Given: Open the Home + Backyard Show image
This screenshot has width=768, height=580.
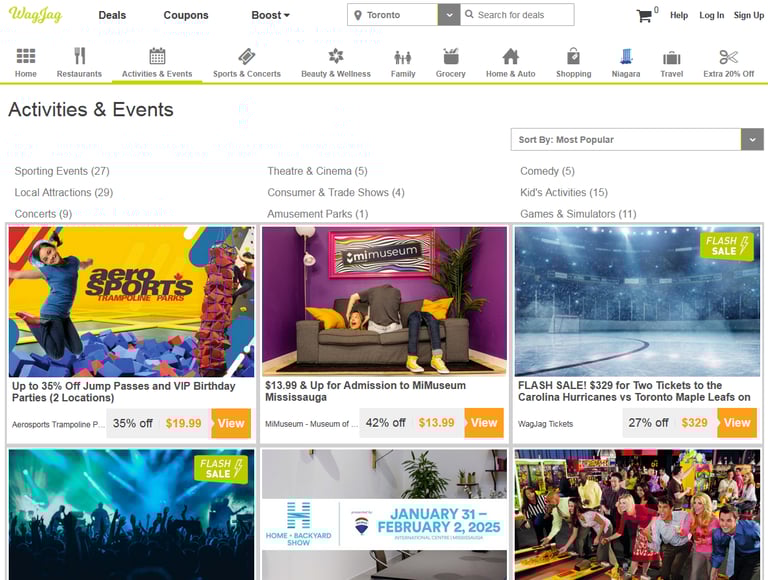Looking at the screenshot, I should pos(384,514).
